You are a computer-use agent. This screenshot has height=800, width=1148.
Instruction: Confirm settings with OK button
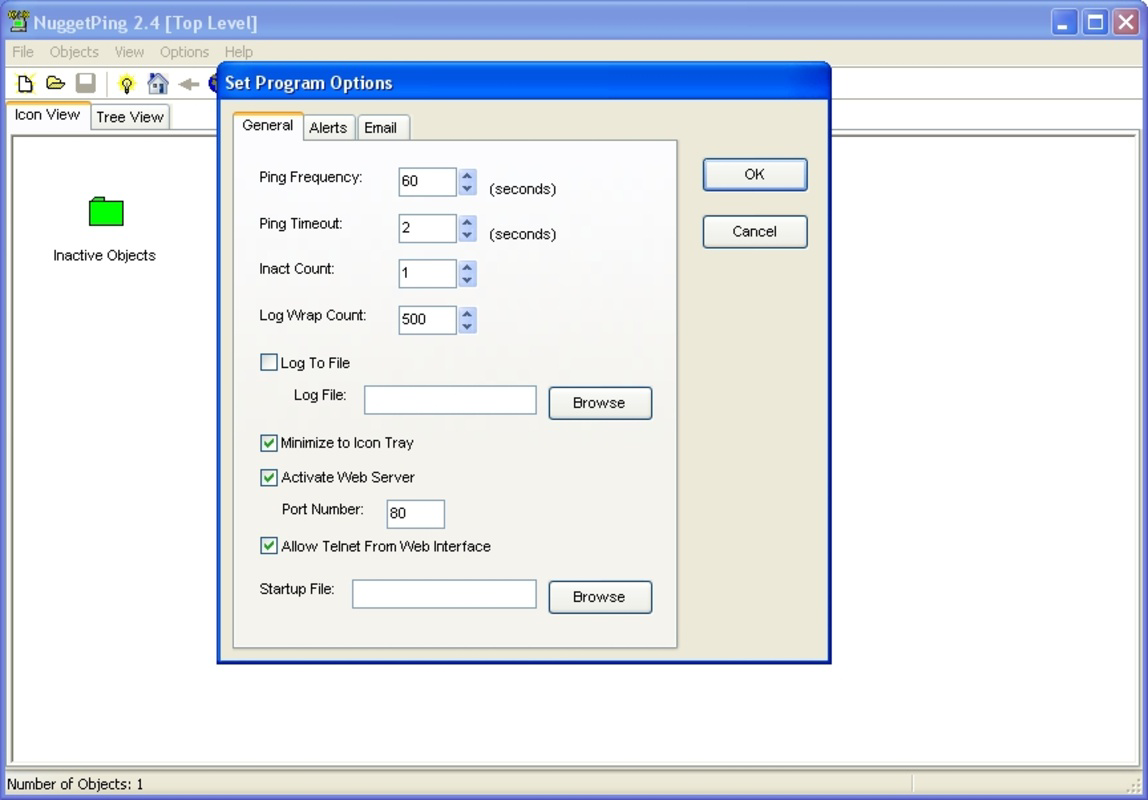click(755, 174)
